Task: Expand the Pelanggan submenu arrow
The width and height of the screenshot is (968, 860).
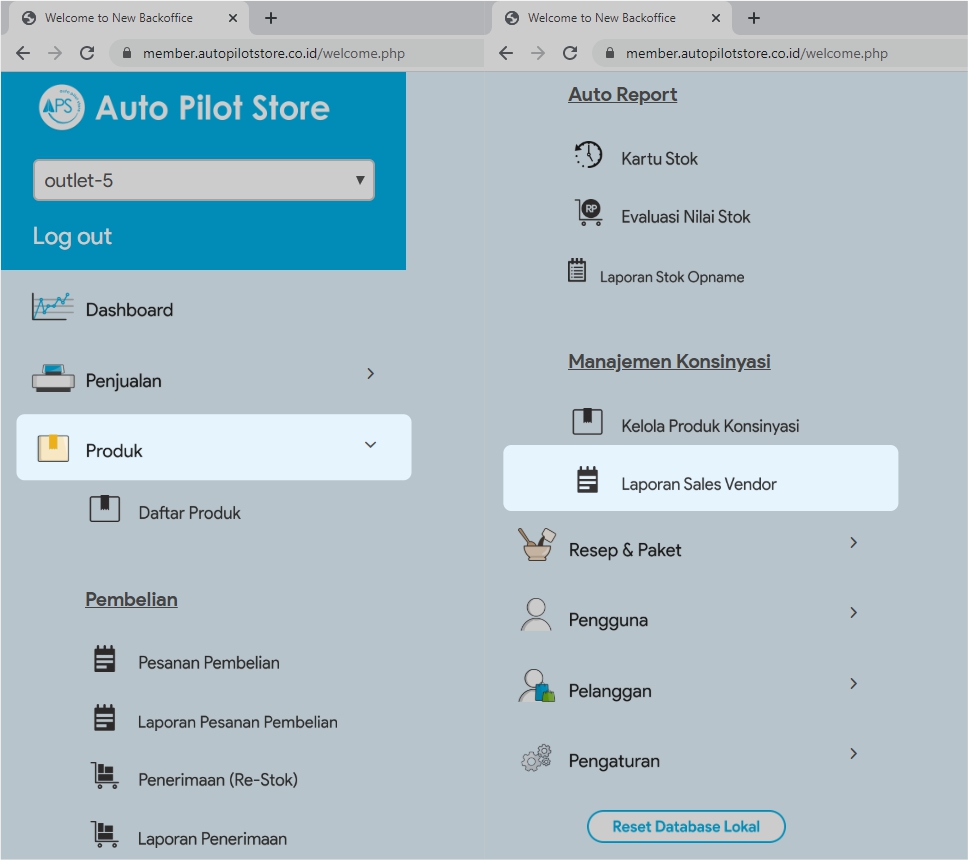Action: [853, 683]
